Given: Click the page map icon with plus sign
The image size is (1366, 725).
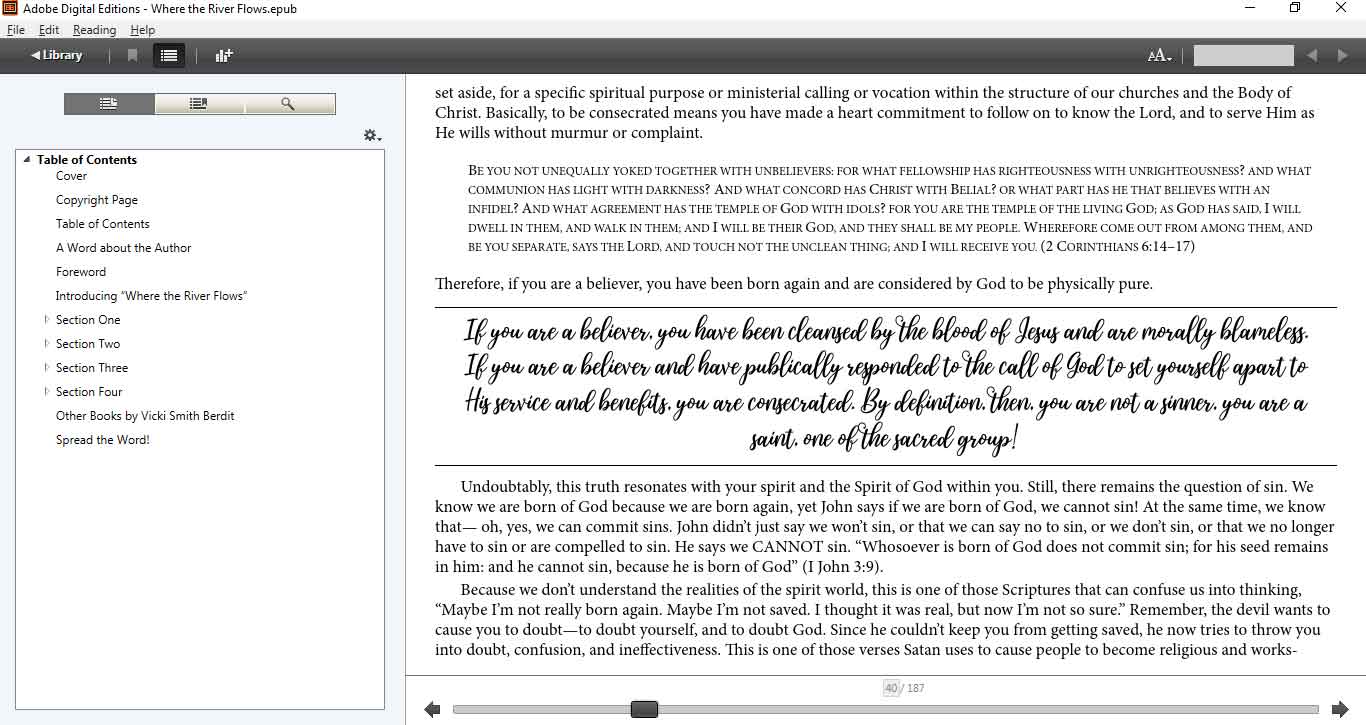Looking at the screenshot, I should pyautogui.click(x=224, y=56).
